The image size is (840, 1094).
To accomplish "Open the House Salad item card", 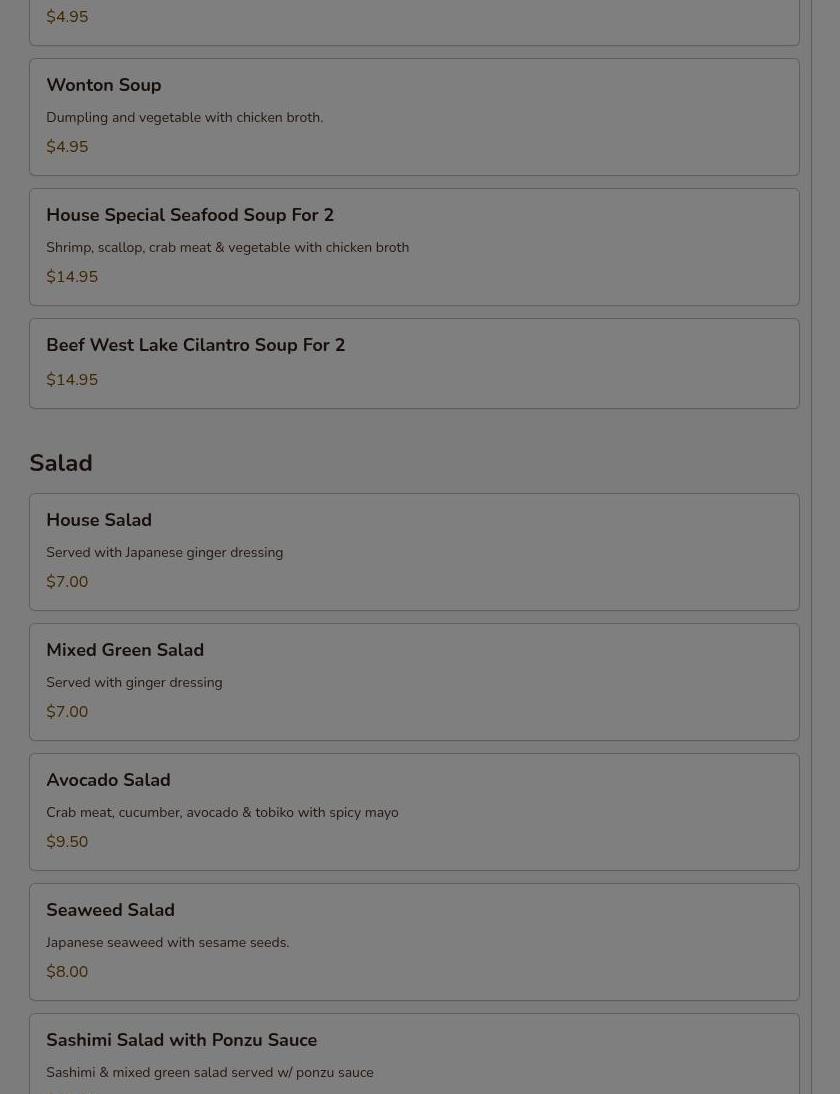I will tap(99, 521).
